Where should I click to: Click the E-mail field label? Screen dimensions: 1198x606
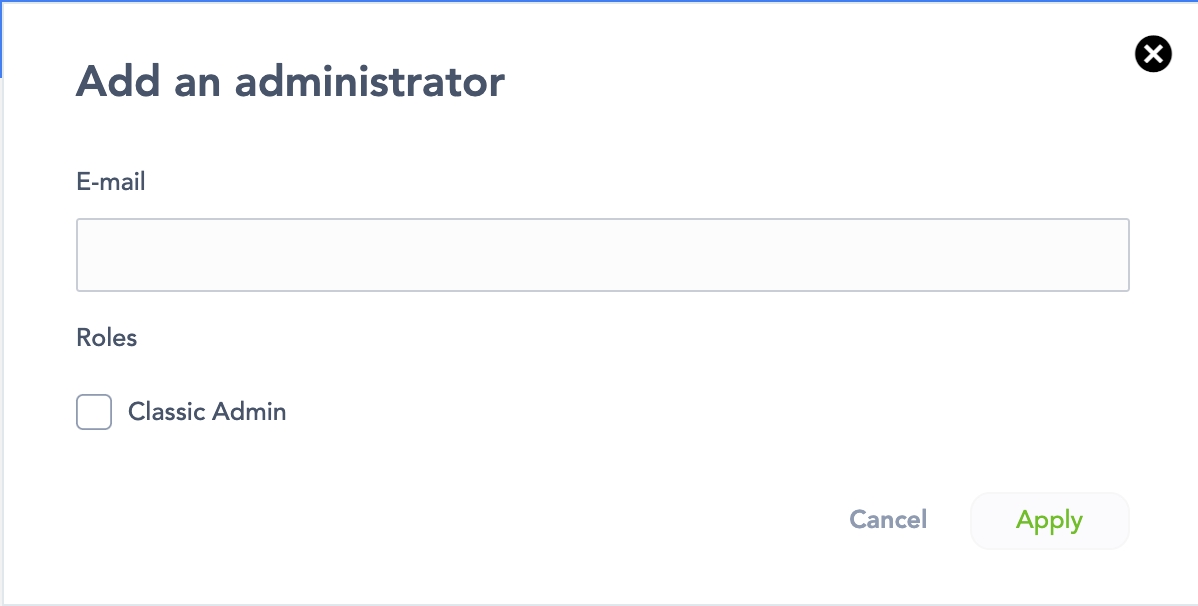[111, 182]
